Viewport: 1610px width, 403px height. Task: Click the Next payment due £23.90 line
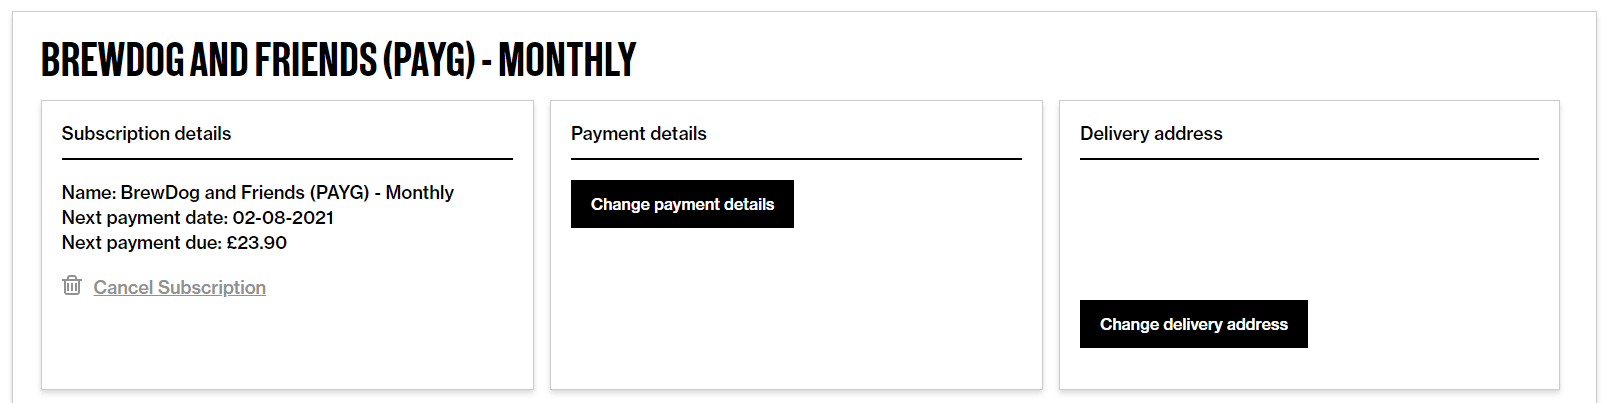(174, 243)
